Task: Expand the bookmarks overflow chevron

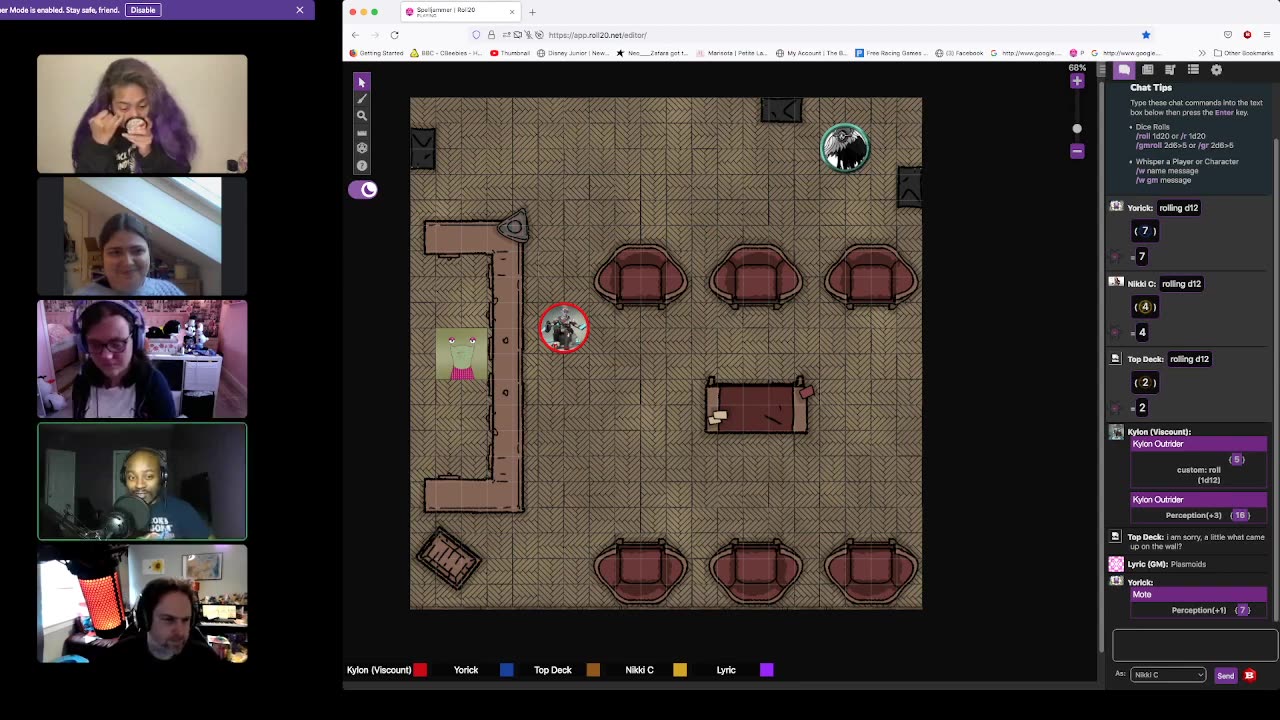Action: 1202,53
